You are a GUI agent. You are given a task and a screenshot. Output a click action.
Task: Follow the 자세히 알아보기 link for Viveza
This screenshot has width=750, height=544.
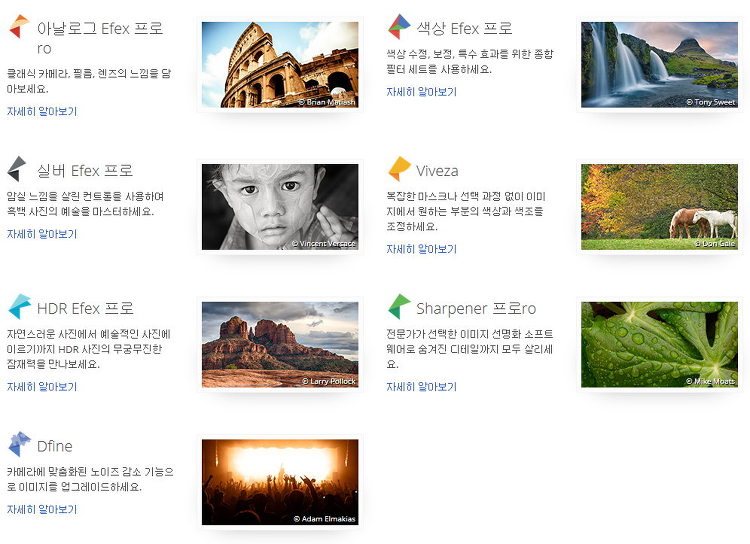click(421, 249)
